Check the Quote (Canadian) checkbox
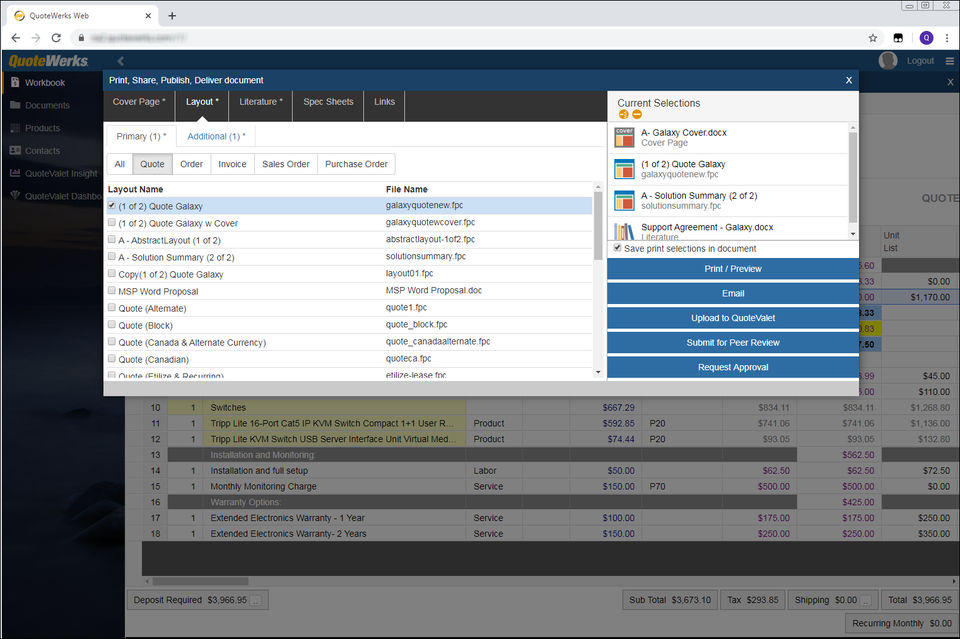 111,359
